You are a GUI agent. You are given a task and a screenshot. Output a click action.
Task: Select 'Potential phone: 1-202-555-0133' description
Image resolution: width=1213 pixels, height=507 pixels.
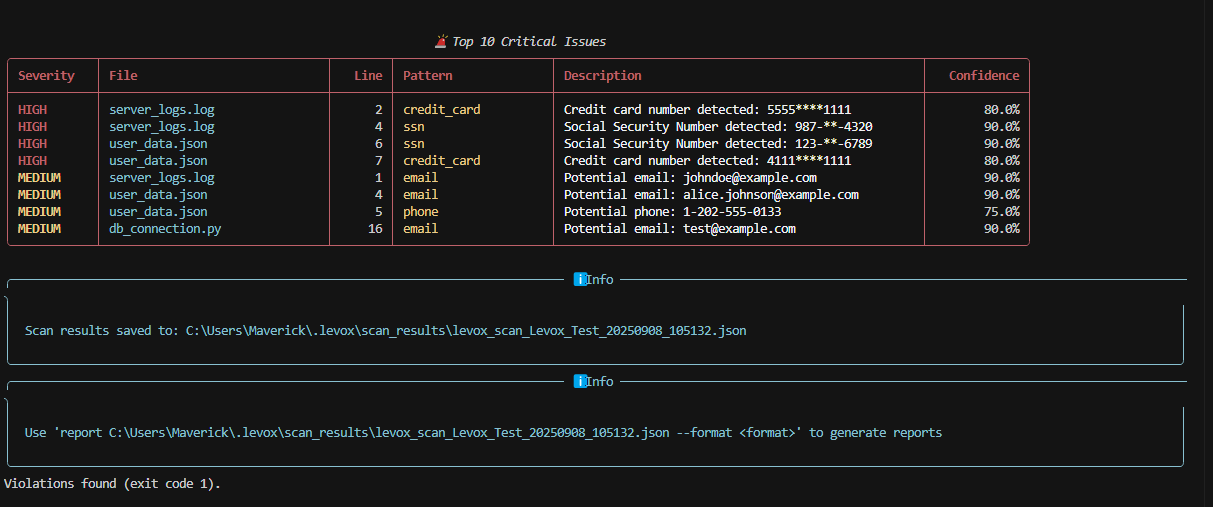click(672, 212)
